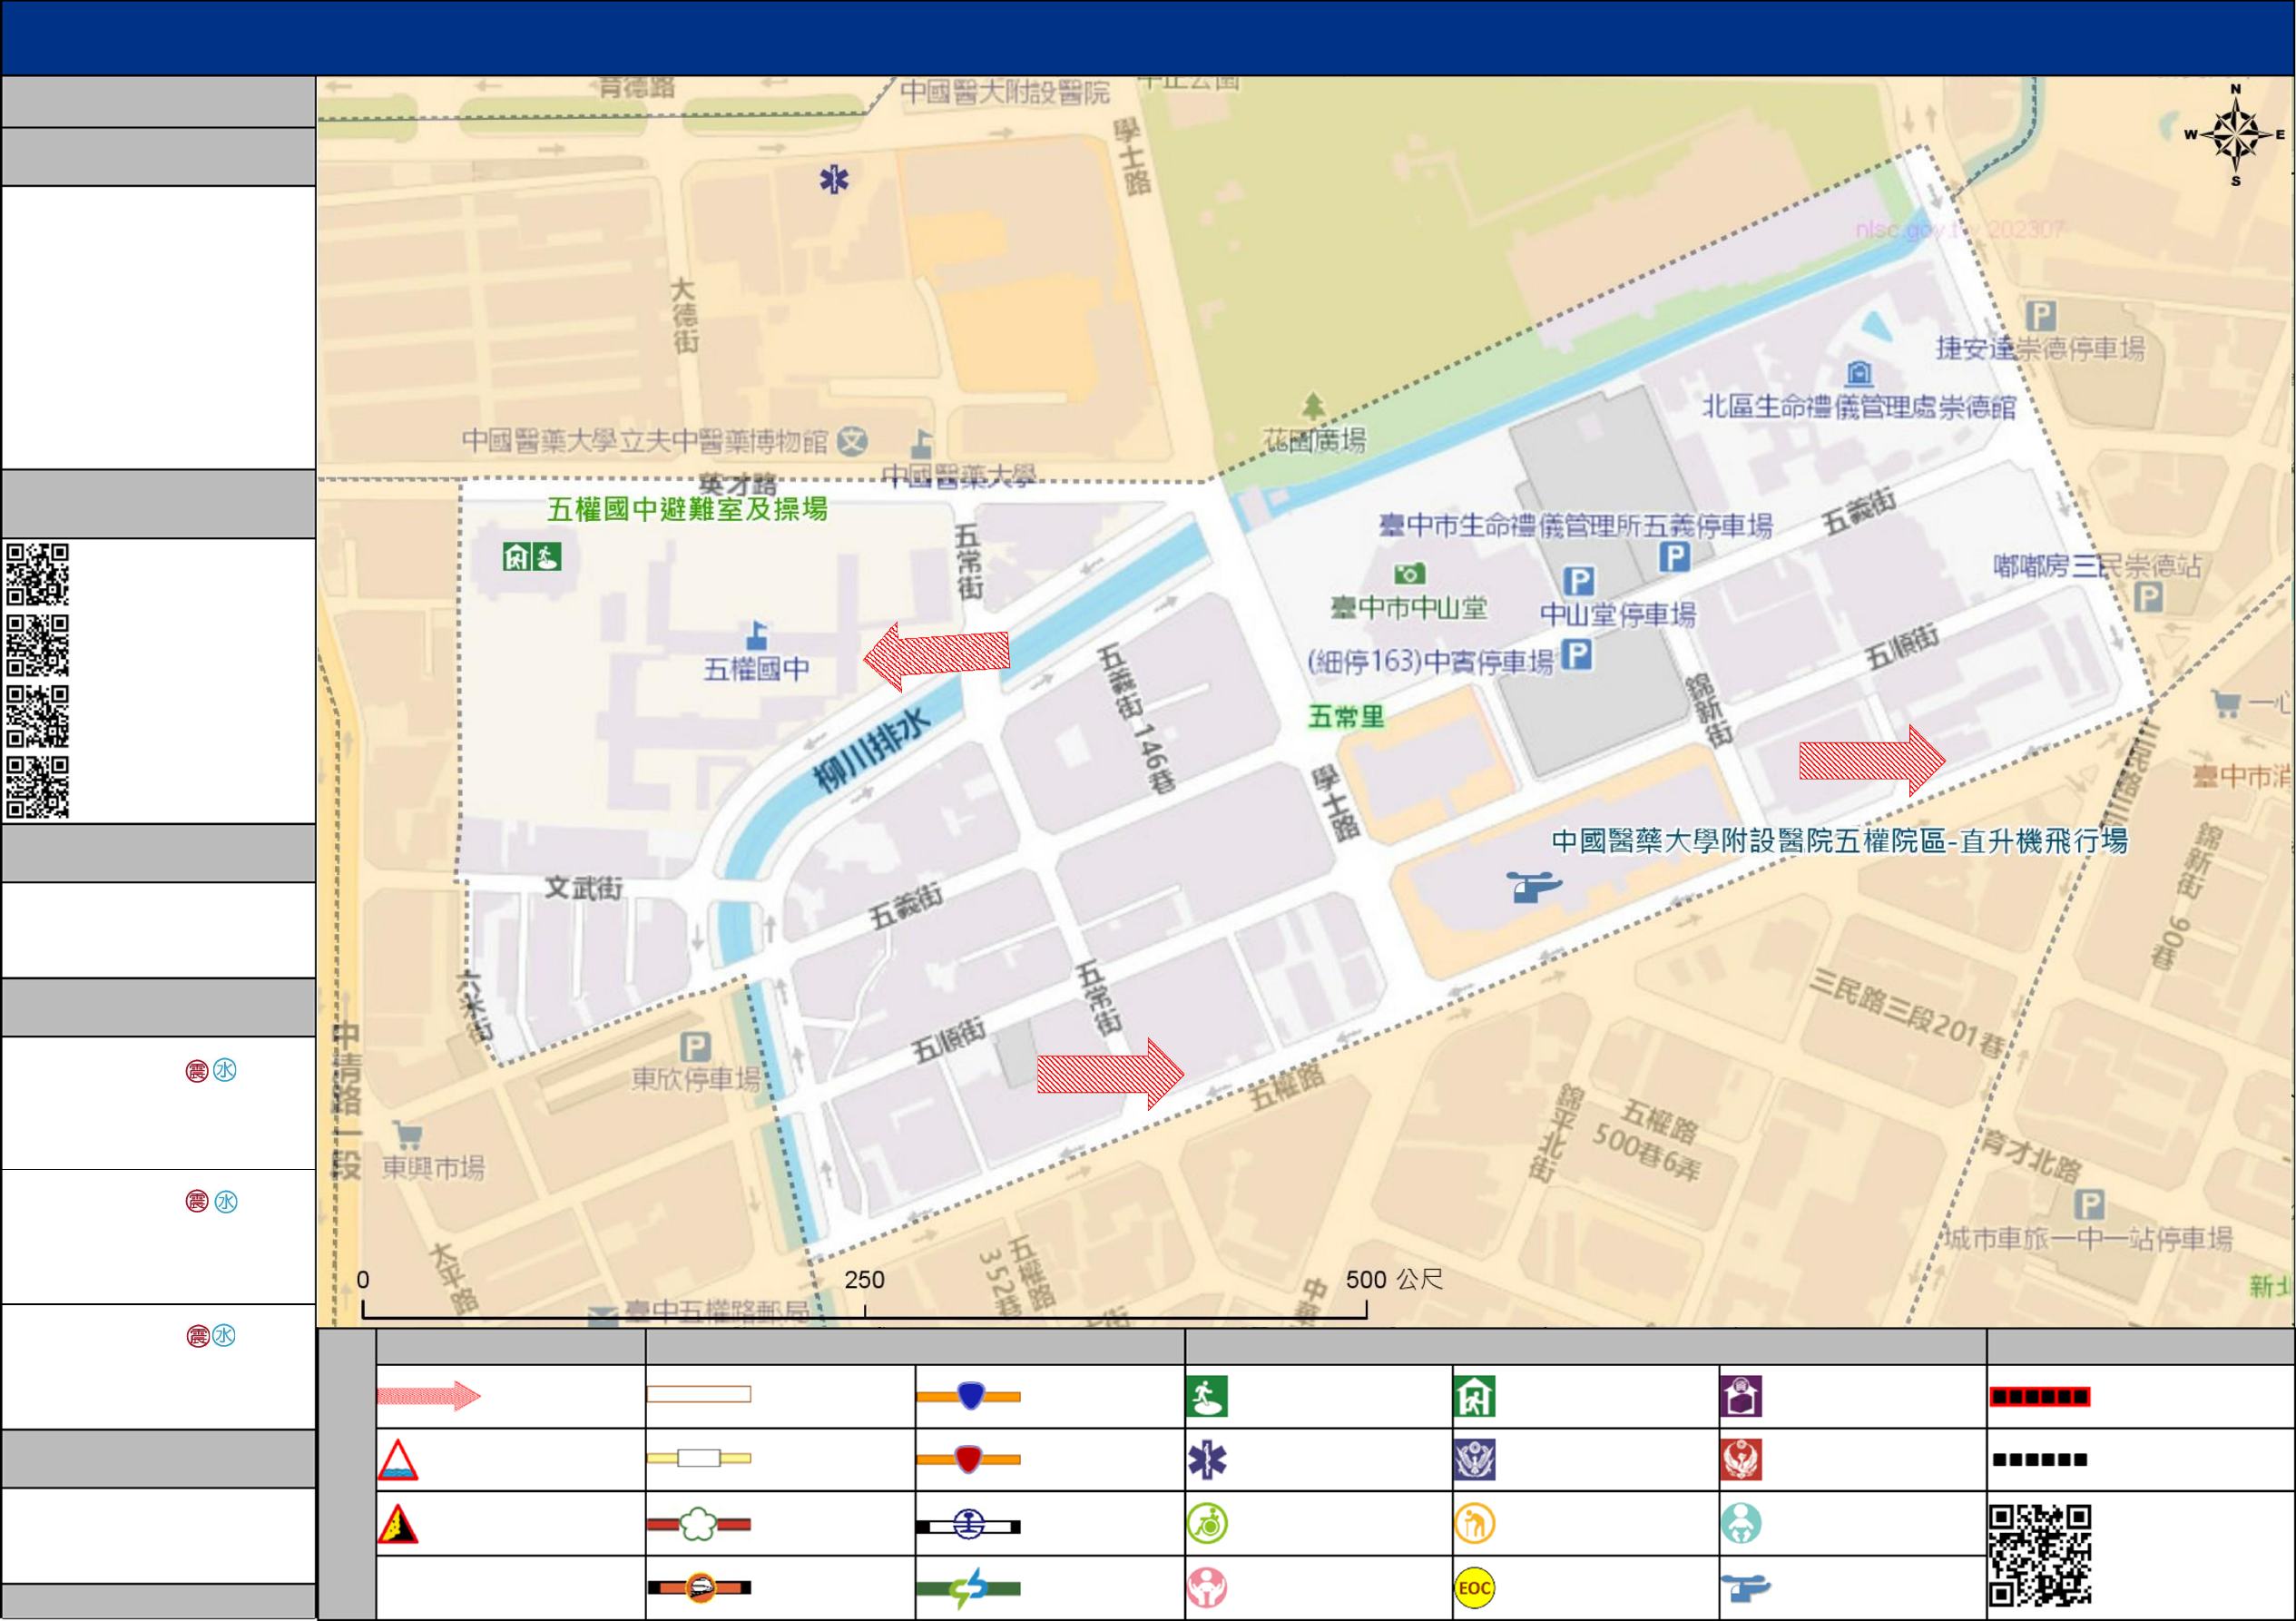Select the flood warning triangle legend icon
The height and width of the screenshot is (1621, 2296).
coord(398,1461)
